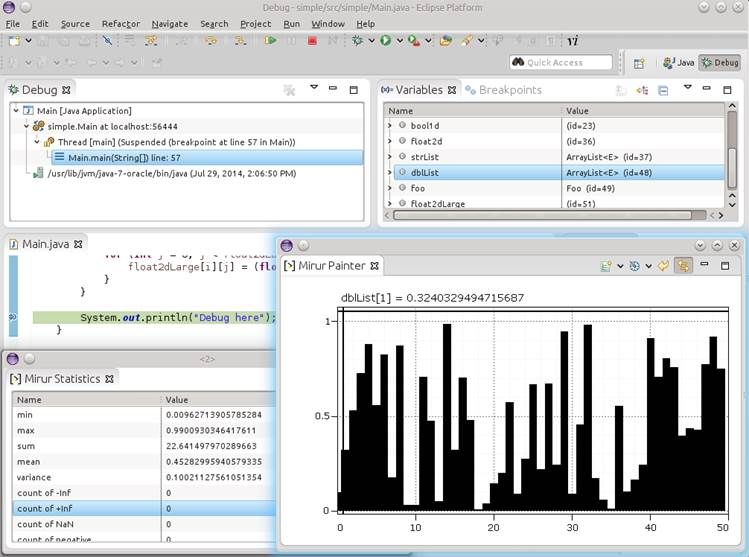Click the Open Perspective icon
Image resolution: width=749 pixels, height=557 pixels.
click(x=638, y=63)
